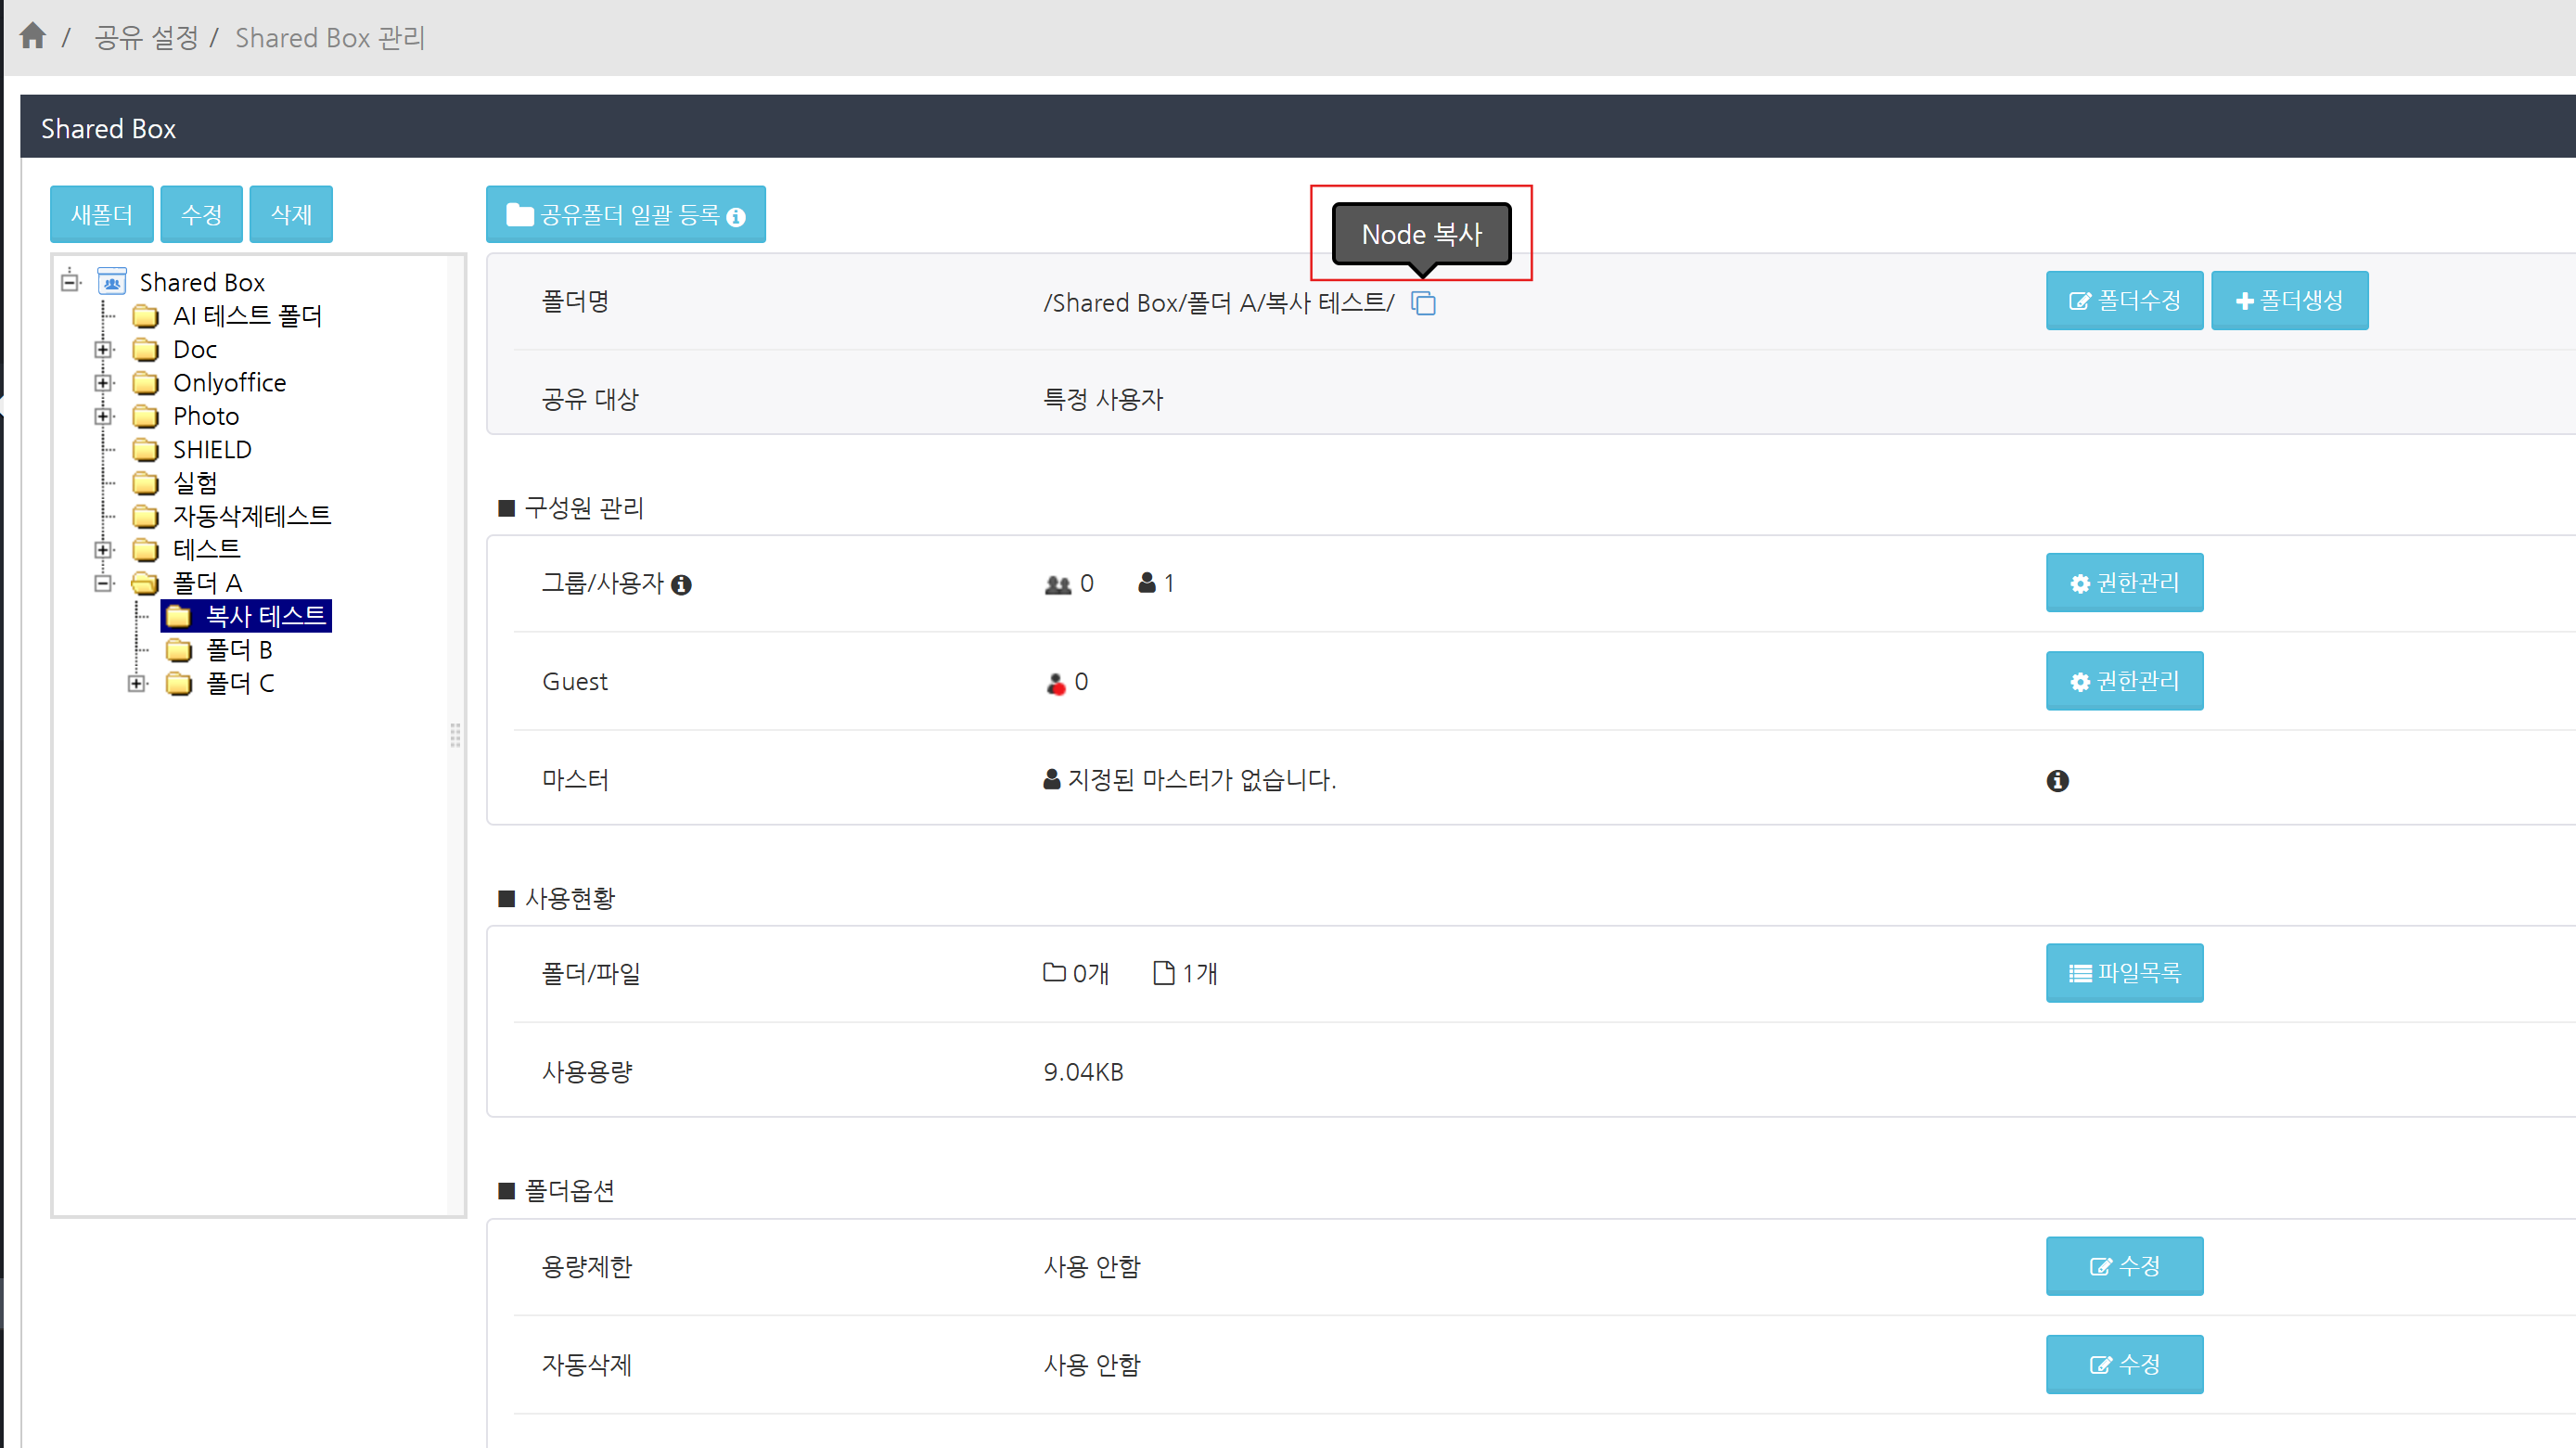Viewport: 2576px width, 1448px height.
Task: Collapse the 폴더 A tree node
Action: click(x=103, y=583)
